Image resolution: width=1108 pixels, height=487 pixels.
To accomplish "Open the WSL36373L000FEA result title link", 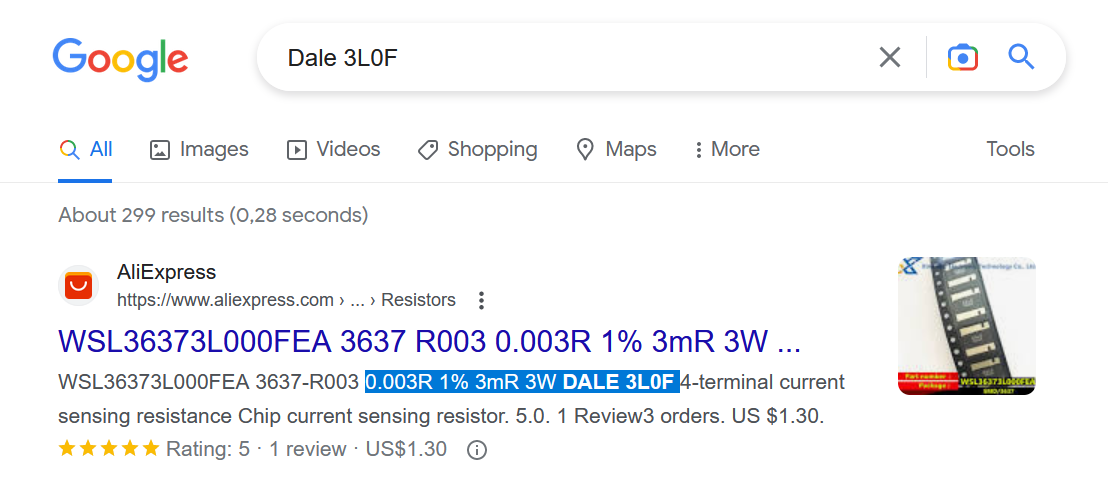I will coord(430,341).
